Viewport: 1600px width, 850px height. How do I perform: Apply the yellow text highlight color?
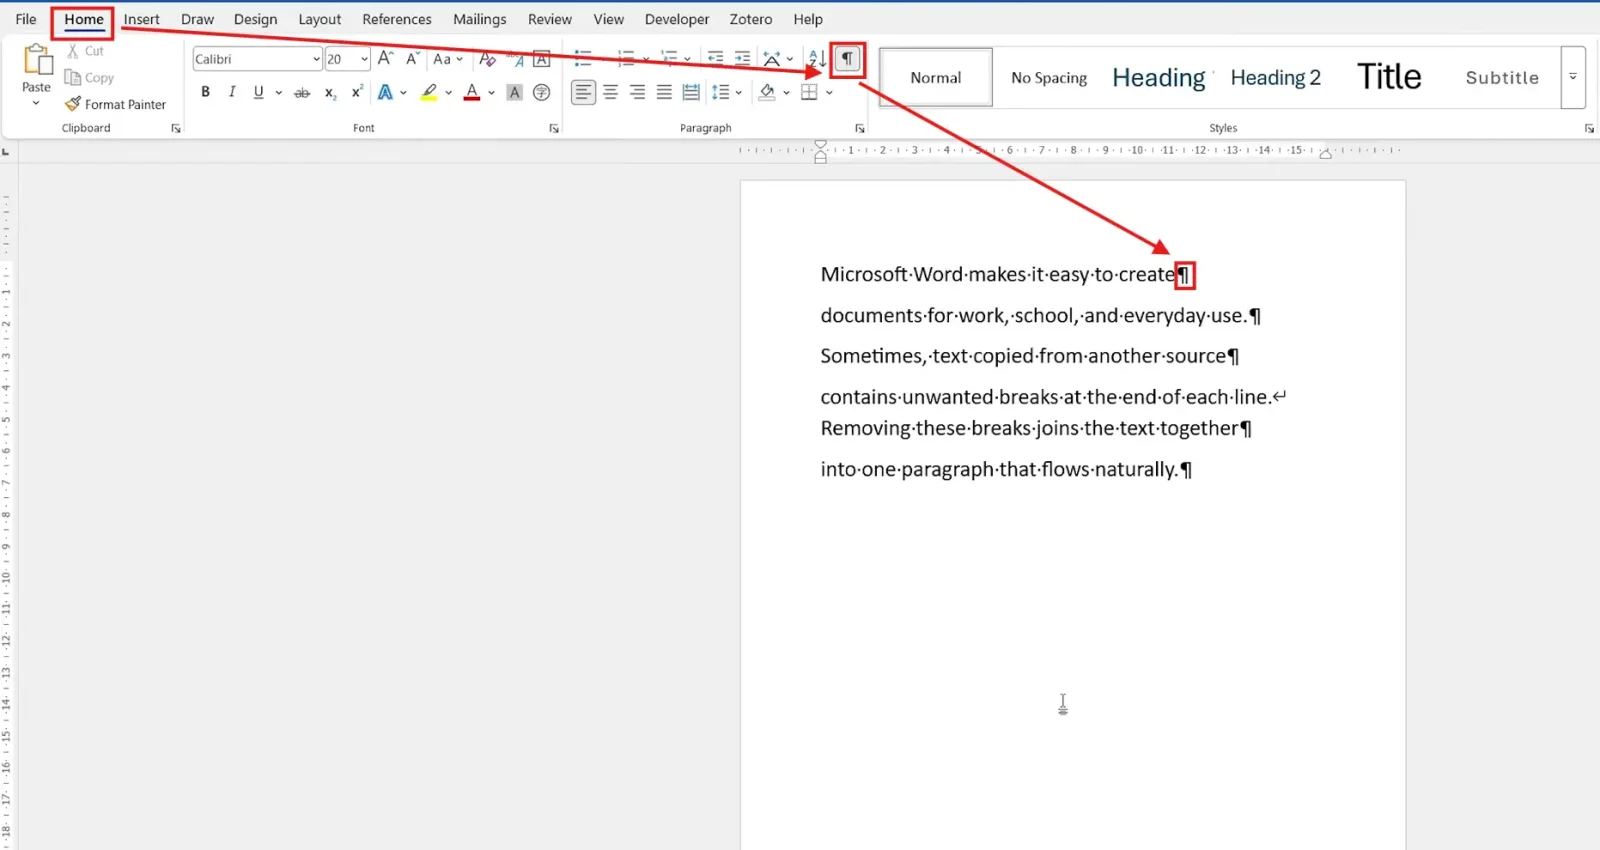pyautogui.click(x=429, y=92)
